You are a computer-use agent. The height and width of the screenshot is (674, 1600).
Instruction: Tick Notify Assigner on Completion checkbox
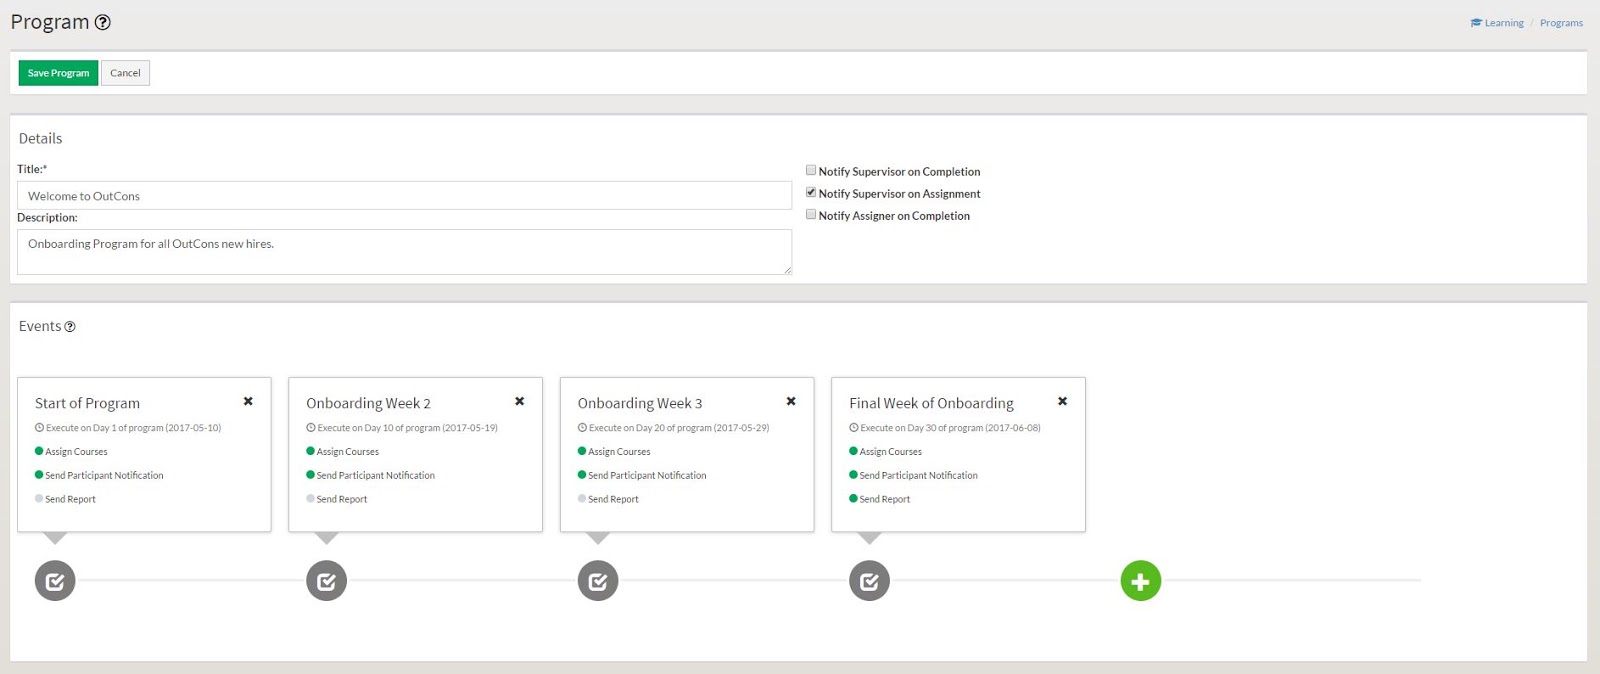tap(811, 215)
